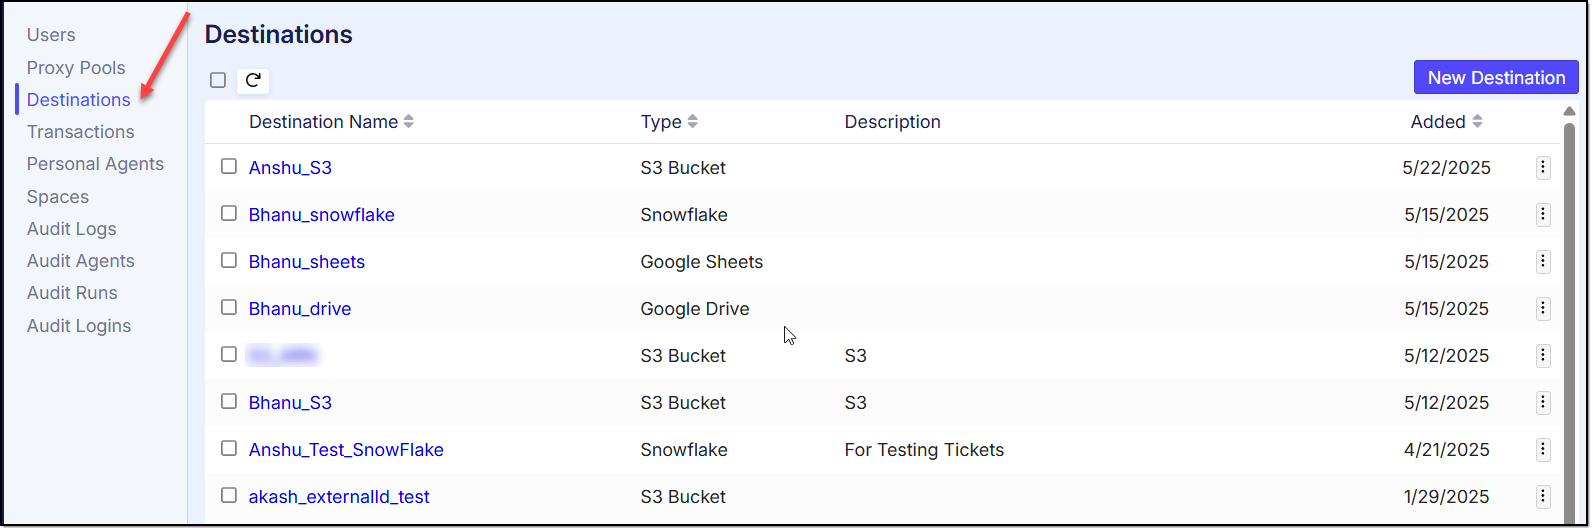Click the refresh icon above the table
The width and height of the screenshot is (1593, 531).
(x=253, y=80)
